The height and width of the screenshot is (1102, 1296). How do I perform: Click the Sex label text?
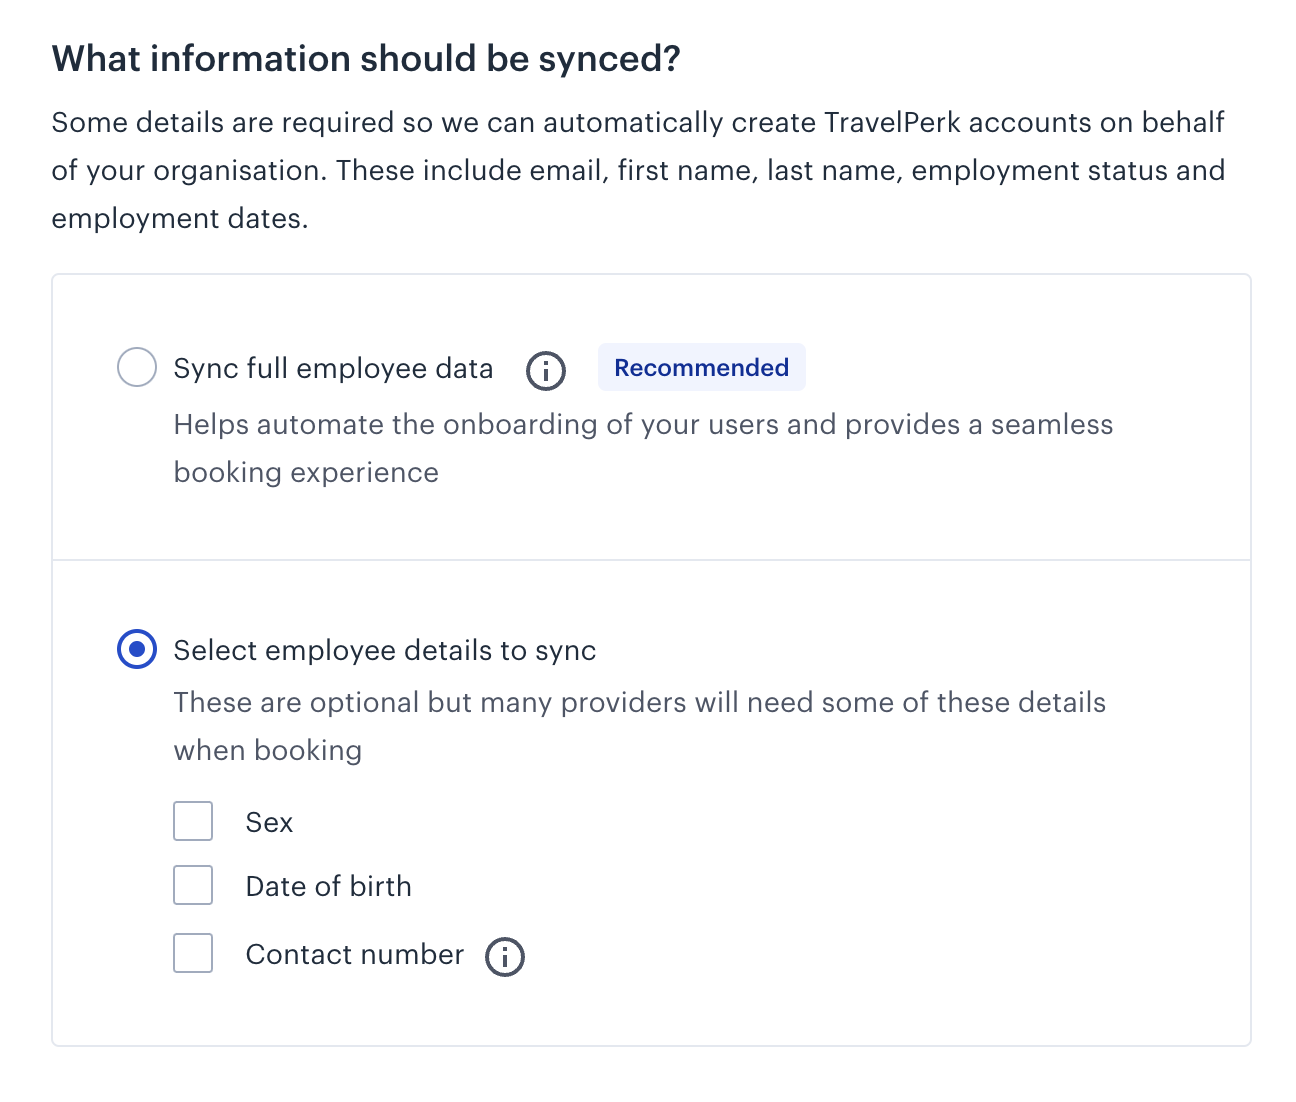269,822
